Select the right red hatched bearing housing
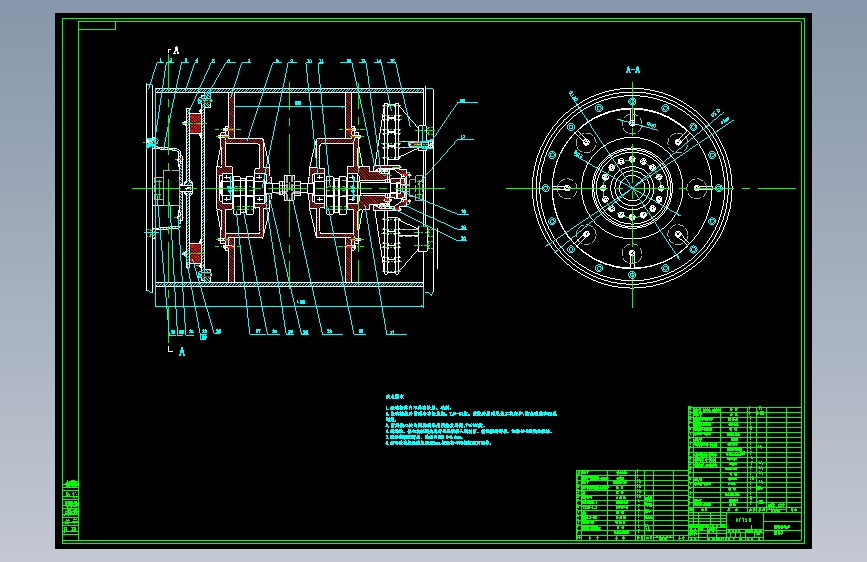Image resolution: width=867 pixels, height=562 pixels. point(336,188)
